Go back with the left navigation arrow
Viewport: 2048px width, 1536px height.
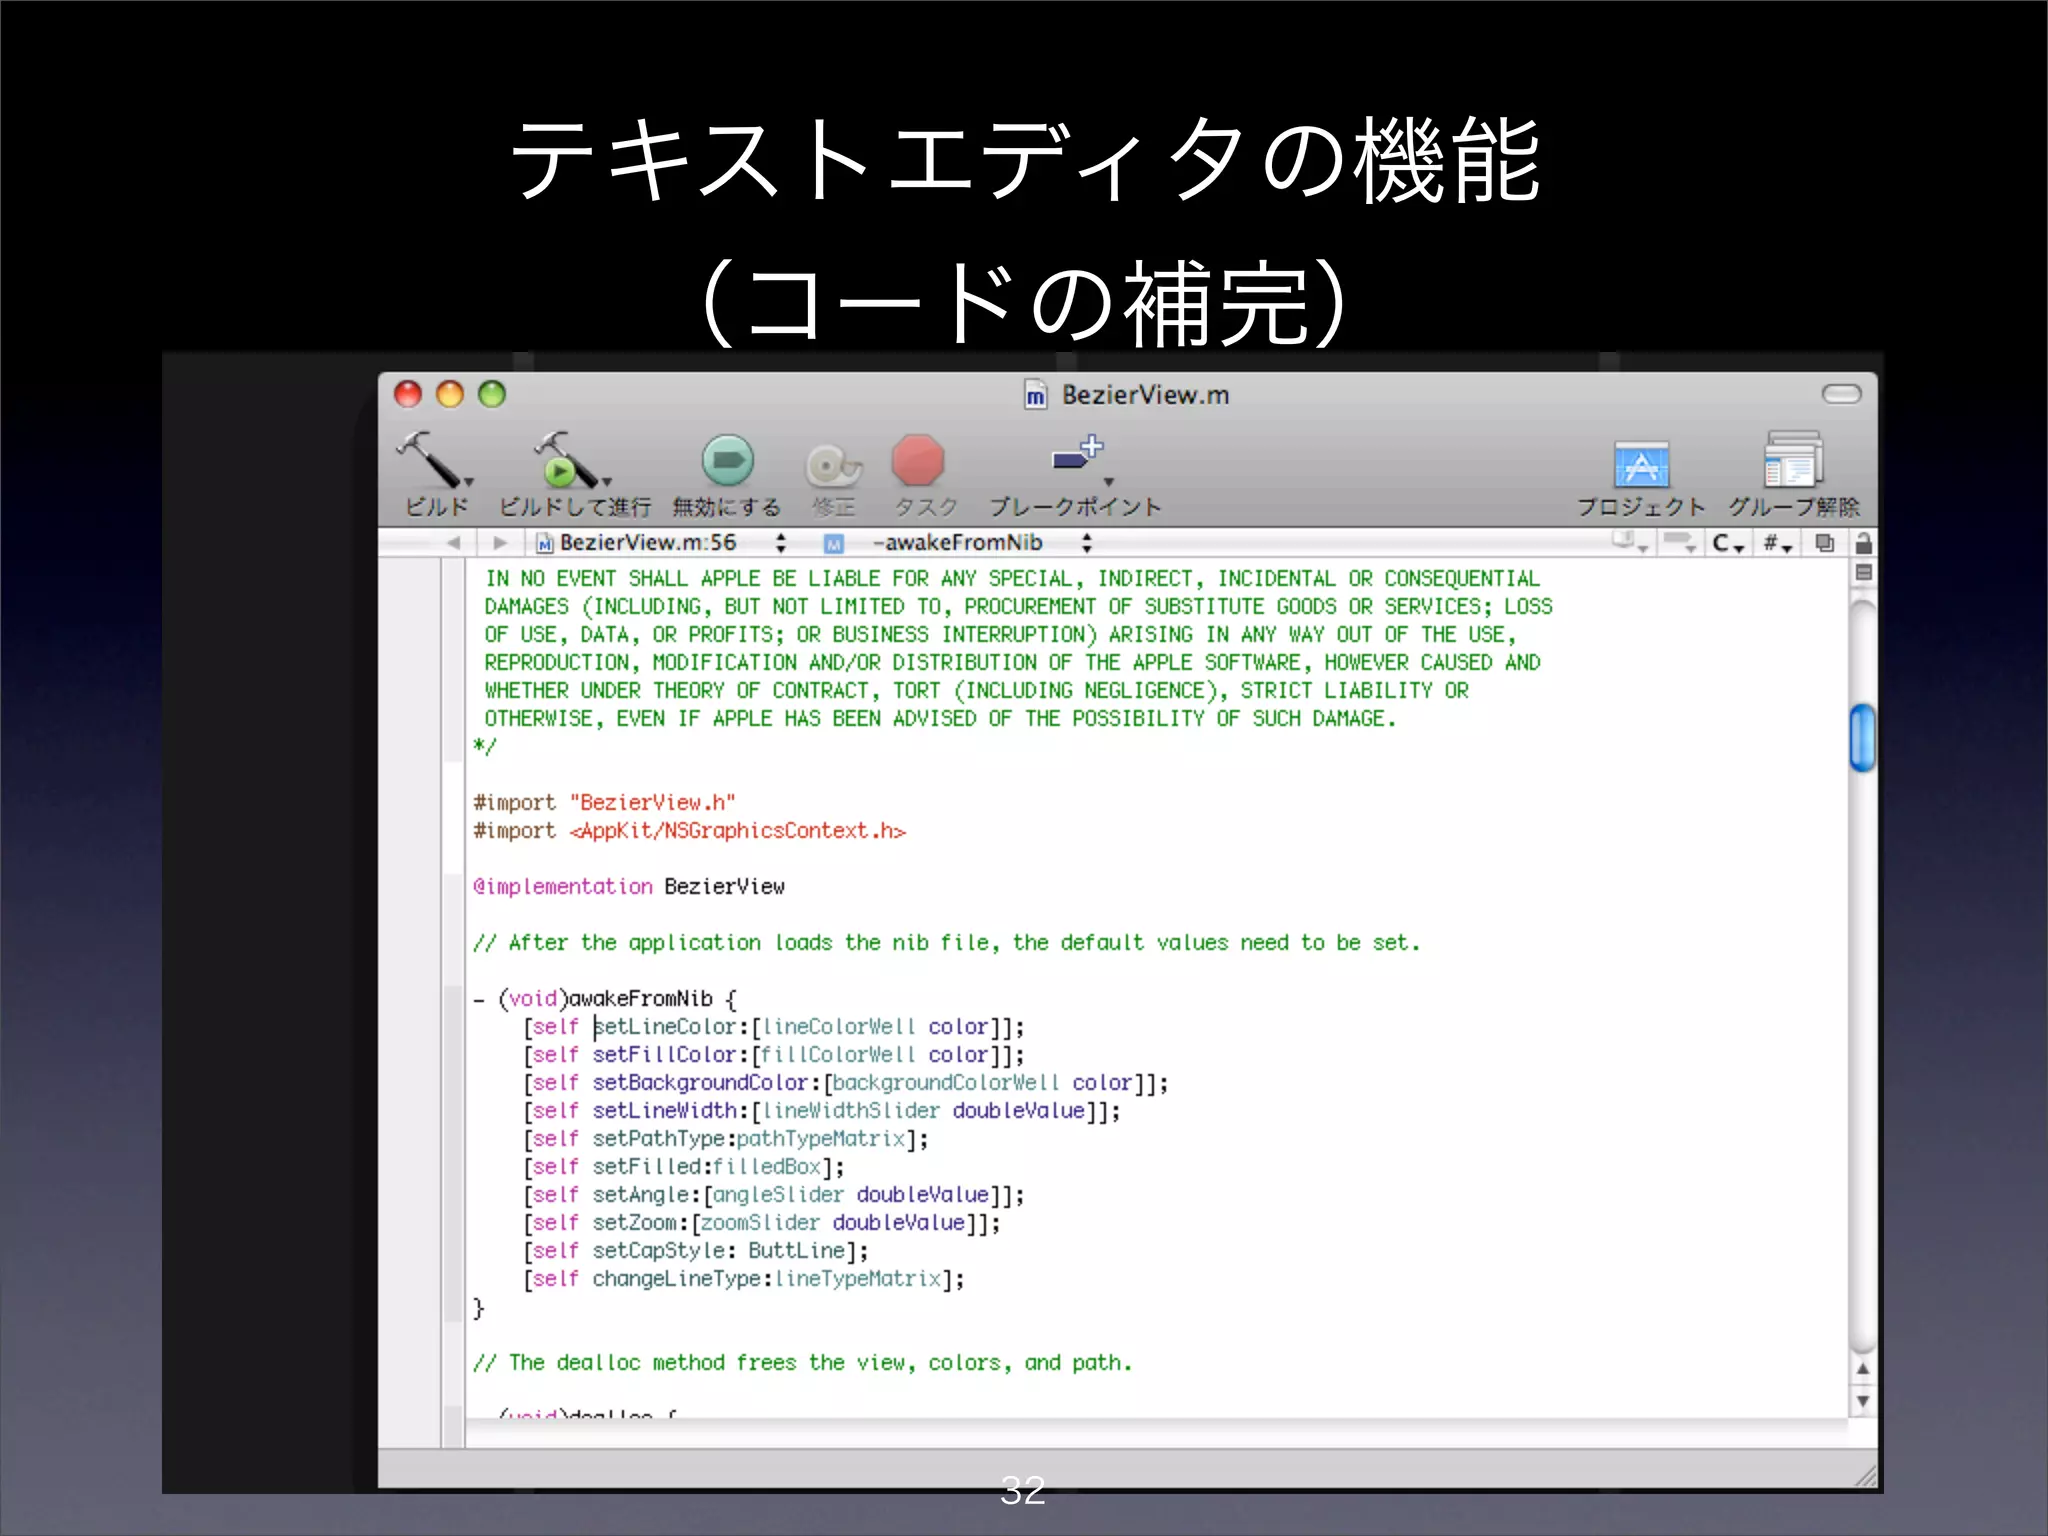tap(453, 543)
